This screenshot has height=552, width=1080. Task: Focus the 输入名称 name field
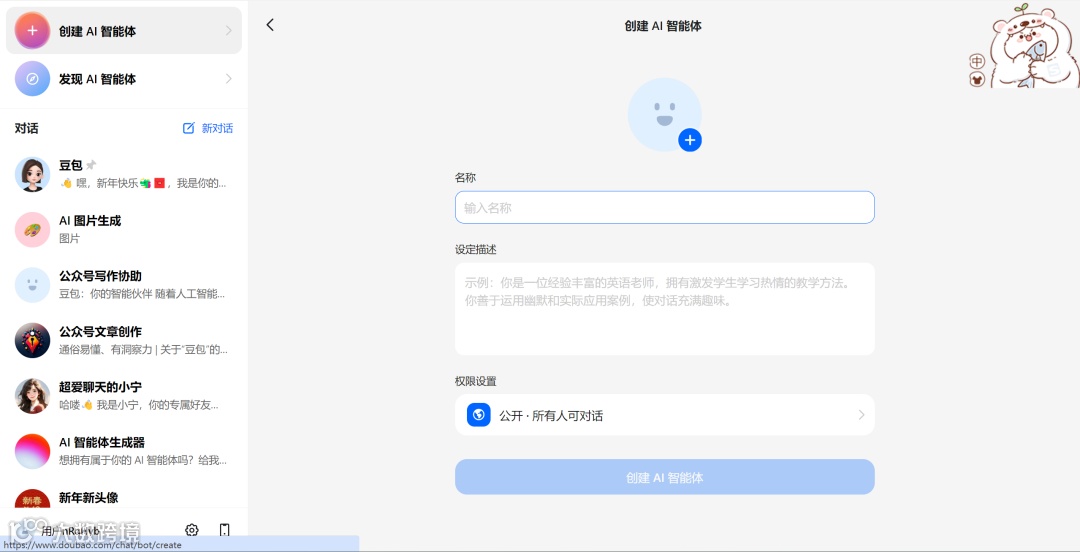(x=665, y=207)
